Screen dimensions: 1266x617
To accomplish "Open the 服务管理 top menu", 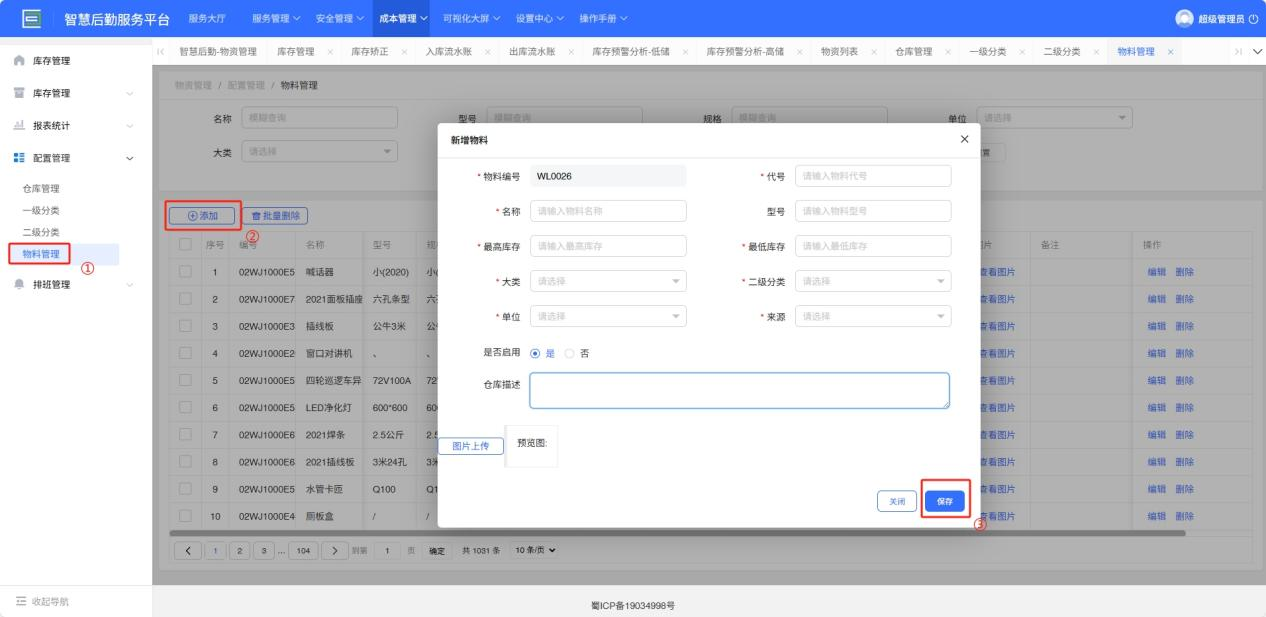I will 276,18.
